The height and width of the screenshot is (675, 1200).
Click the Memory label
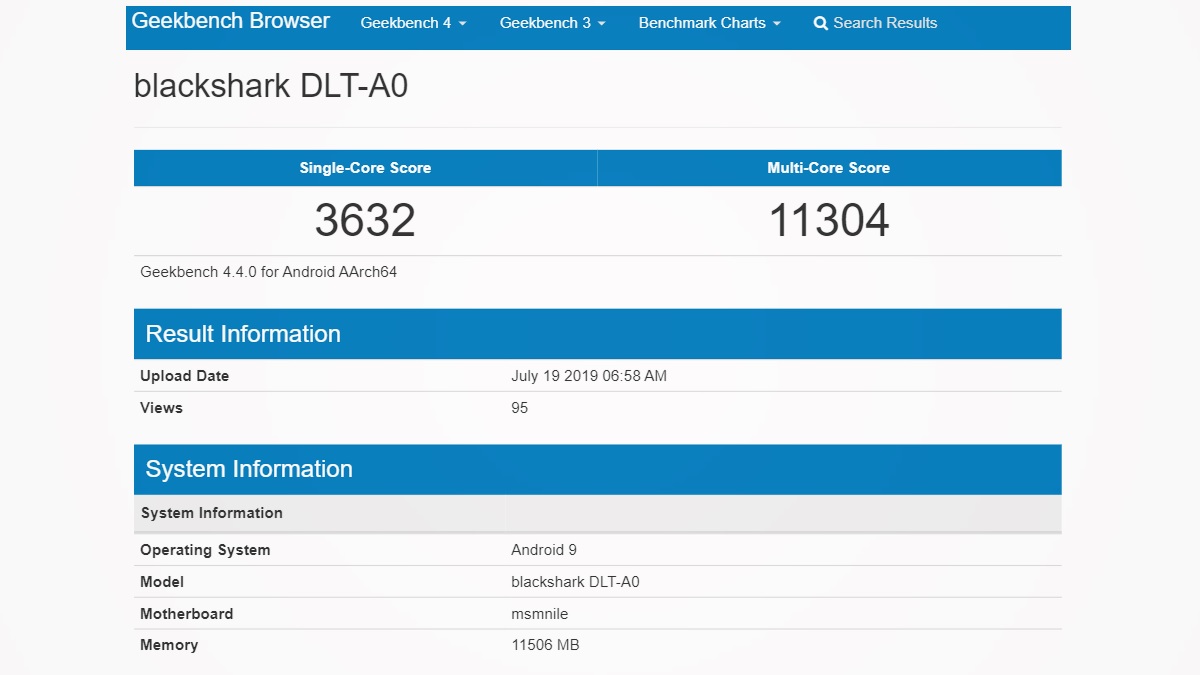pos(169,645)
